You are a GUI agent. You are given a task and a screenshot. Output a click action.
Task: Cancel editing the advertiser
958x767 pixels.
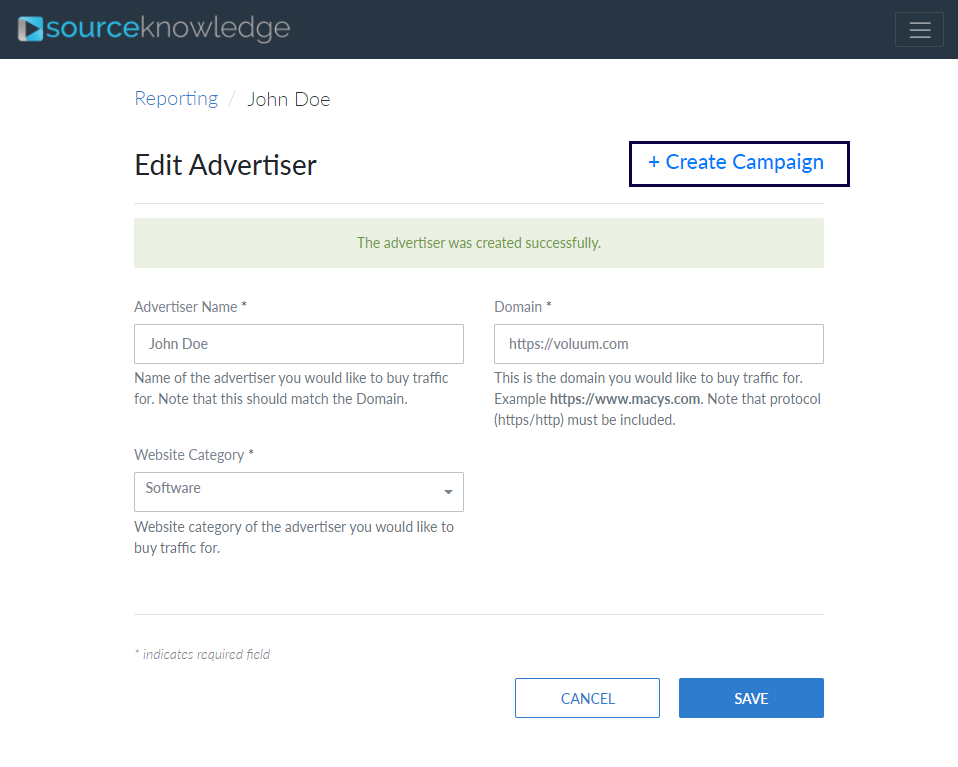587,697
